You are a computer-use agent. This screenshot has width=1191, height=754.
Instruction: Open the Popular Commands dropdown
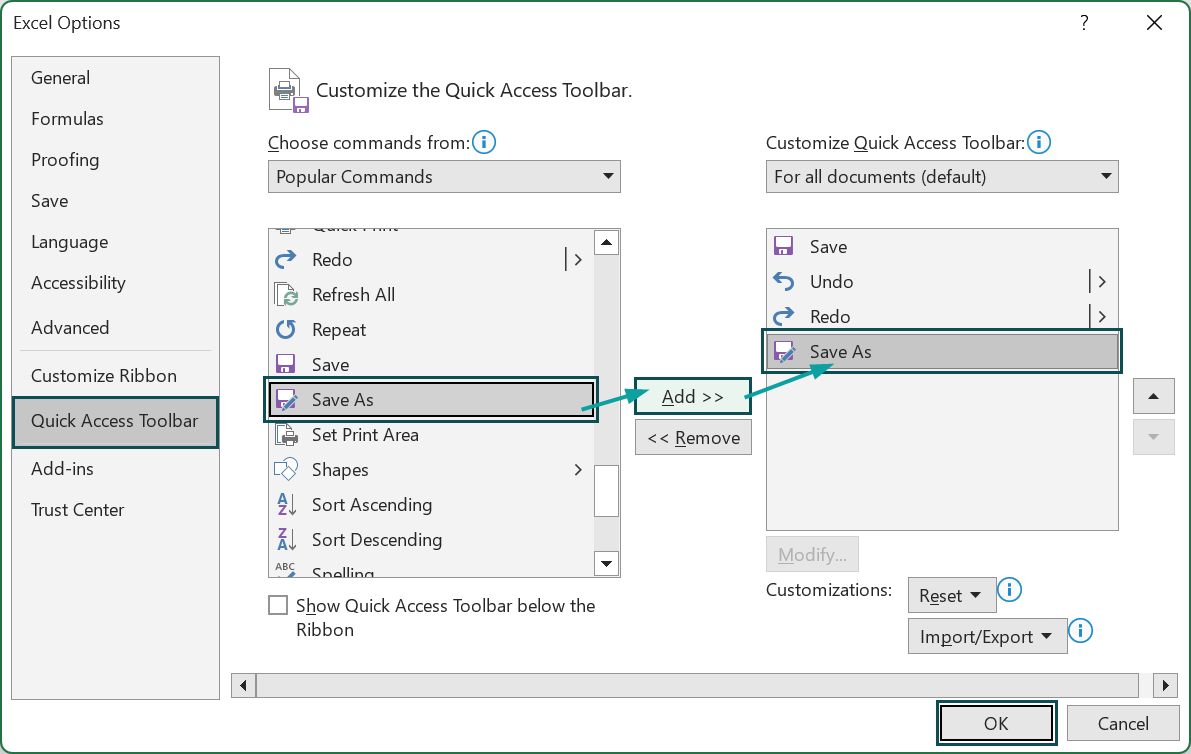[444, 176]
